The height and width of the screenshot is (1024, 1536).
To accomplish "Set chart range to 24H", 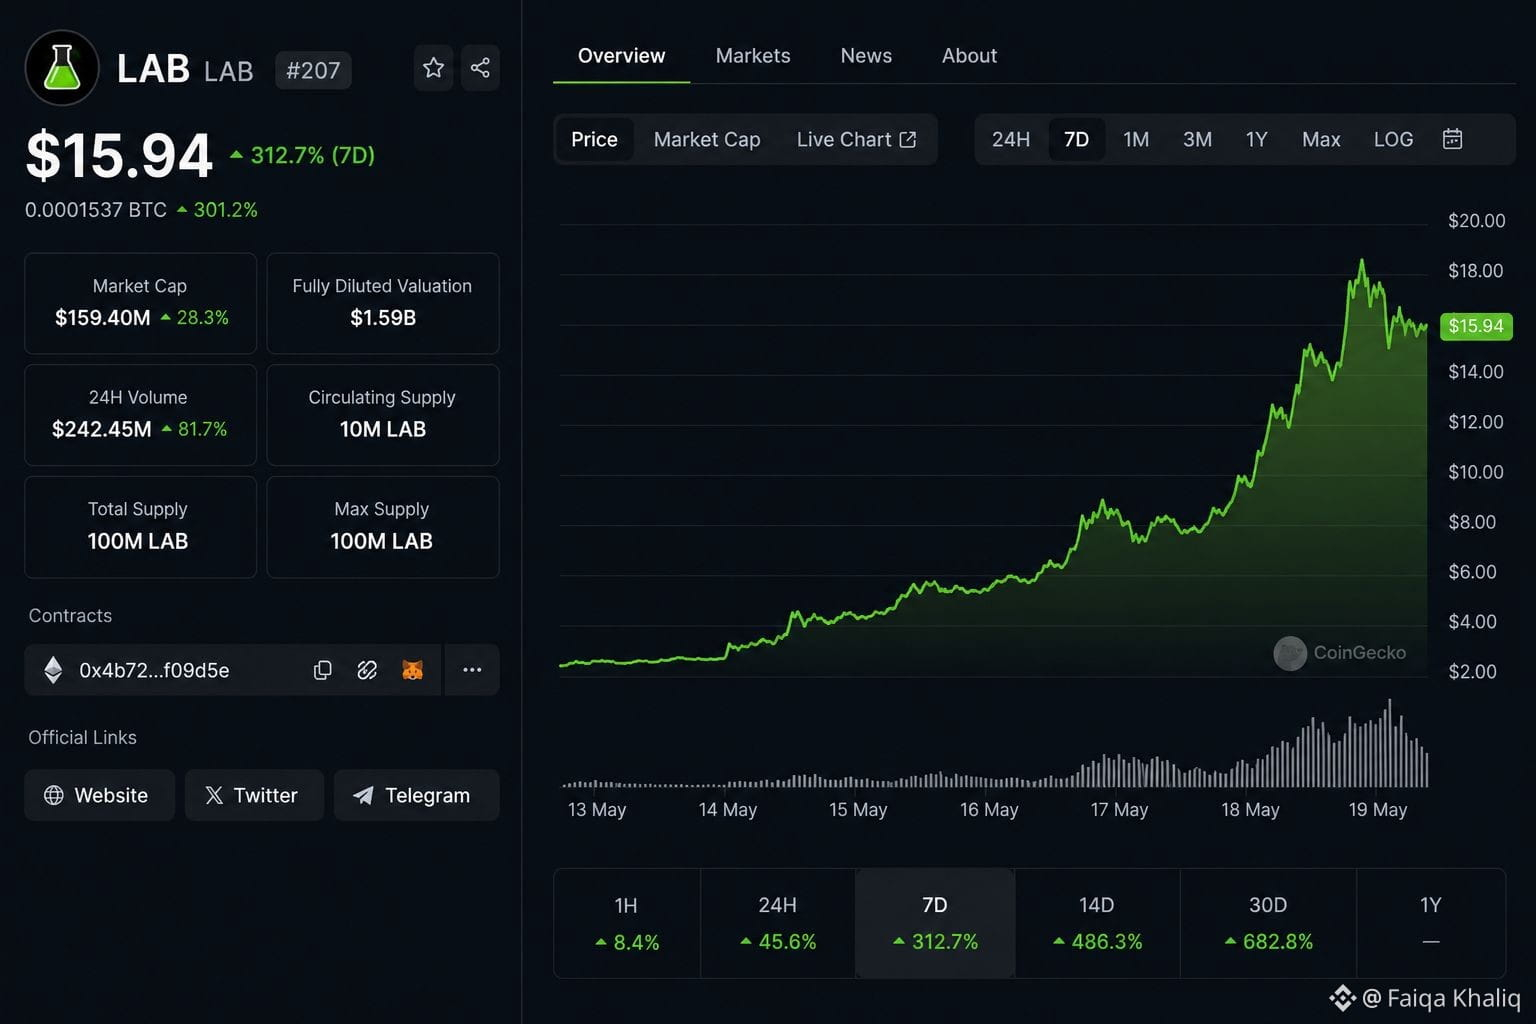I will [1011, 140].
